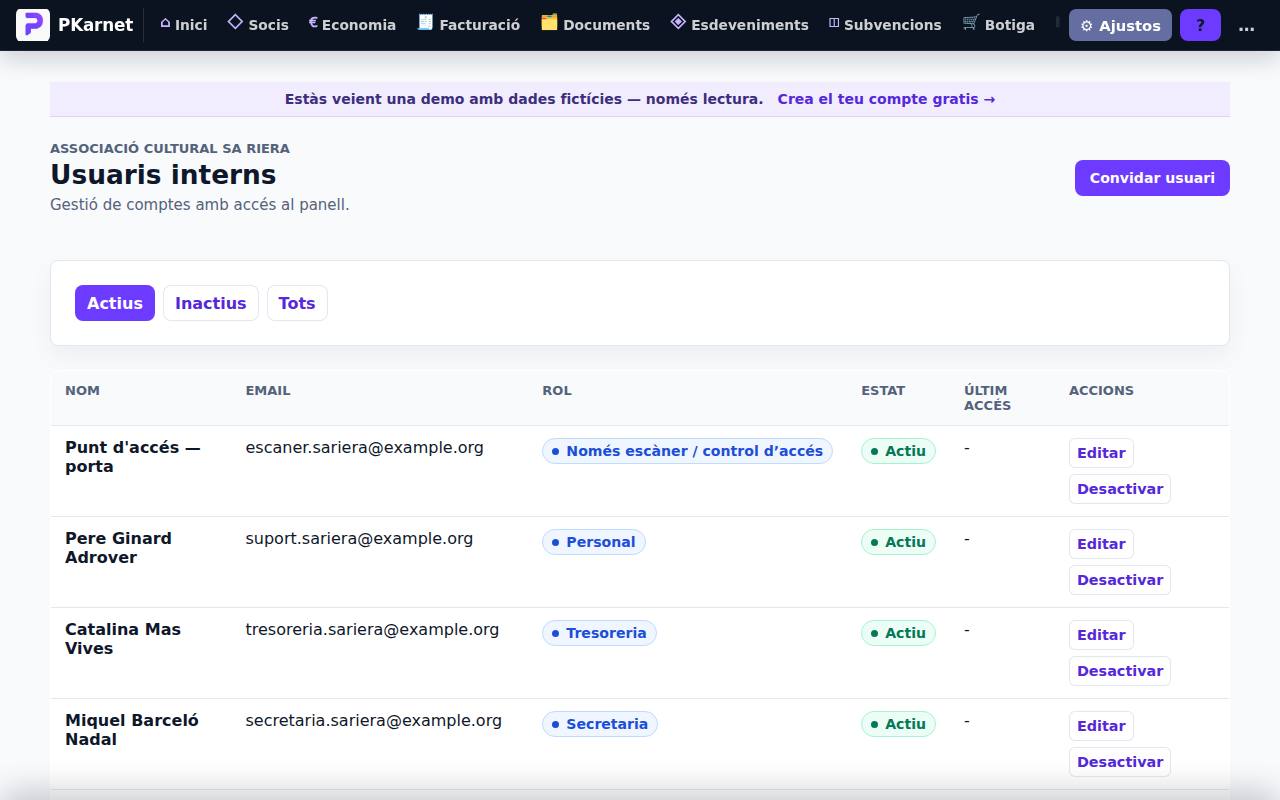Click the Usuaris interns page heading
Viewport: 1280px width, 800px height.
pyautogui.click(x=163, y=175)
